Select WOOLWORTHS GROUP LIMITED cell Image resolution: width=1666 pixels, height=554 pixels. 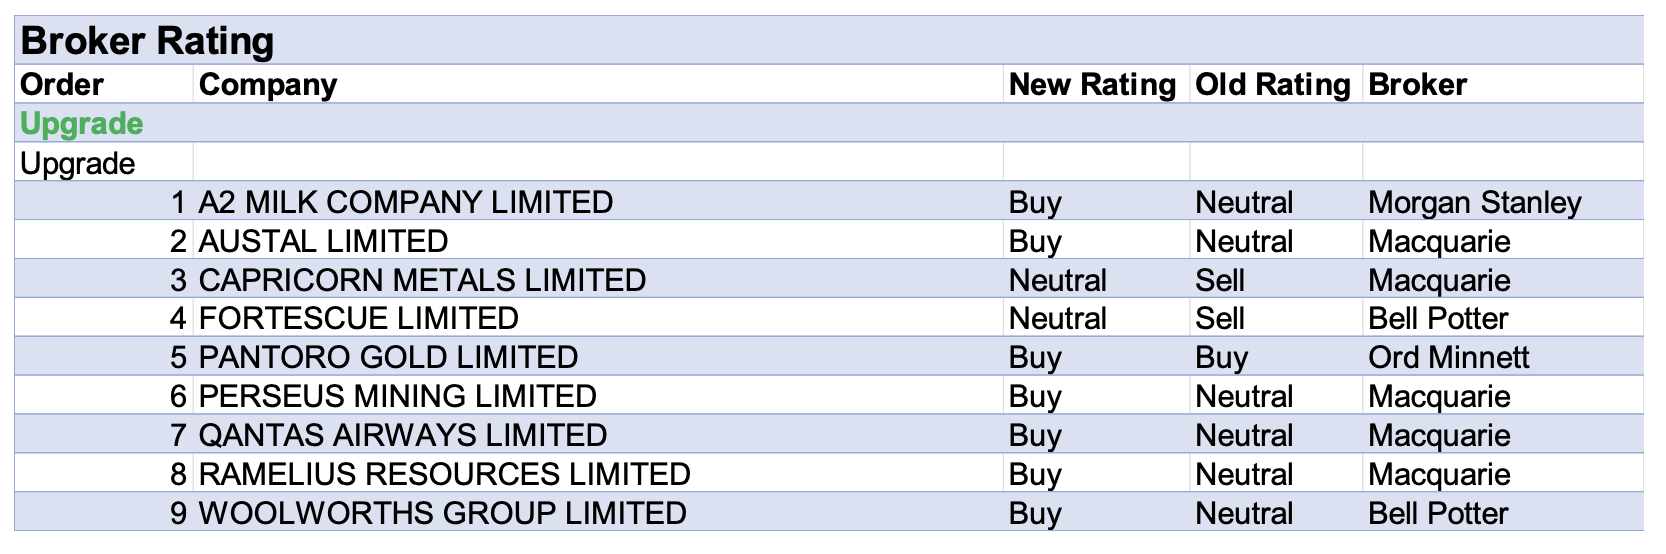442,514
